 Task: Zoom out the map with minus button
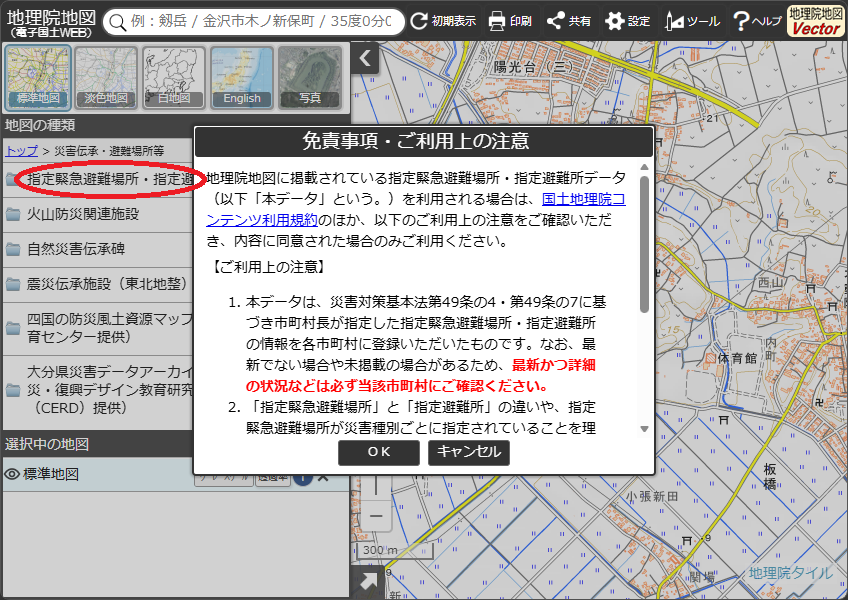(x=376, y=516)
